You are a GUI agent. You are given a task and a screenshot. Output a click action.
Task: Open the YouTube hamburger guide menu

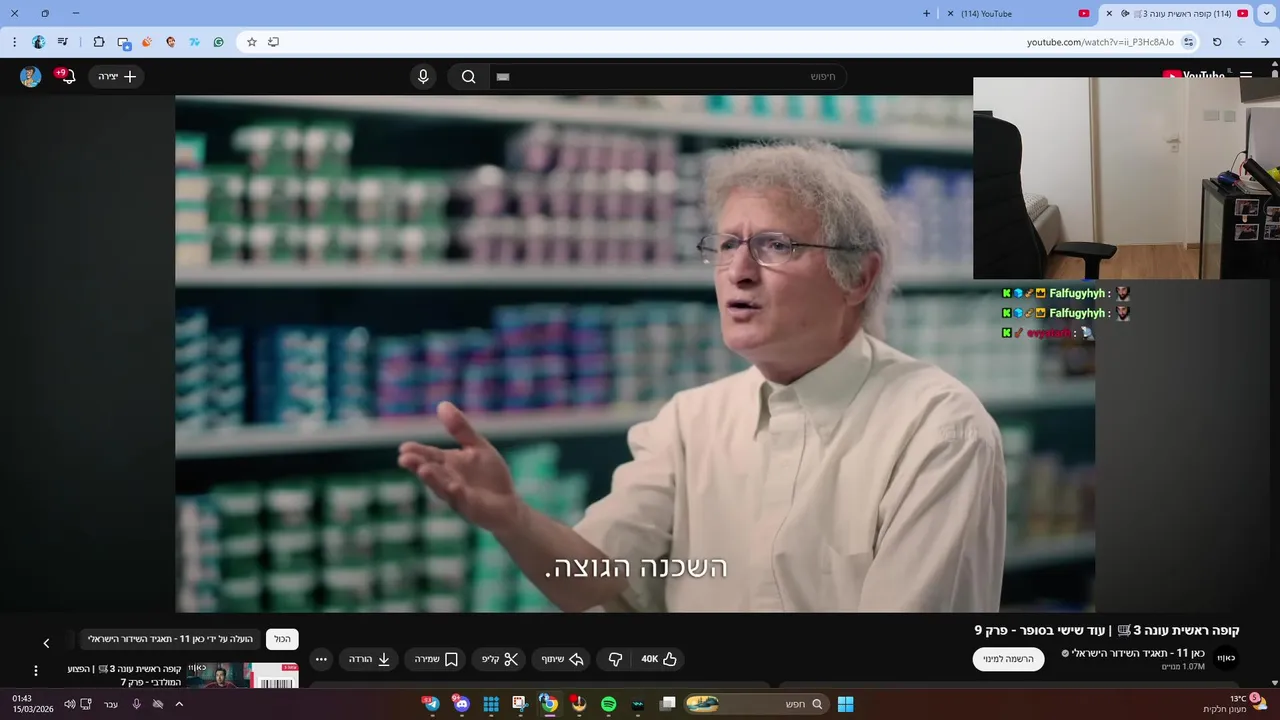pyautogui.click(x=1246, y=76)
